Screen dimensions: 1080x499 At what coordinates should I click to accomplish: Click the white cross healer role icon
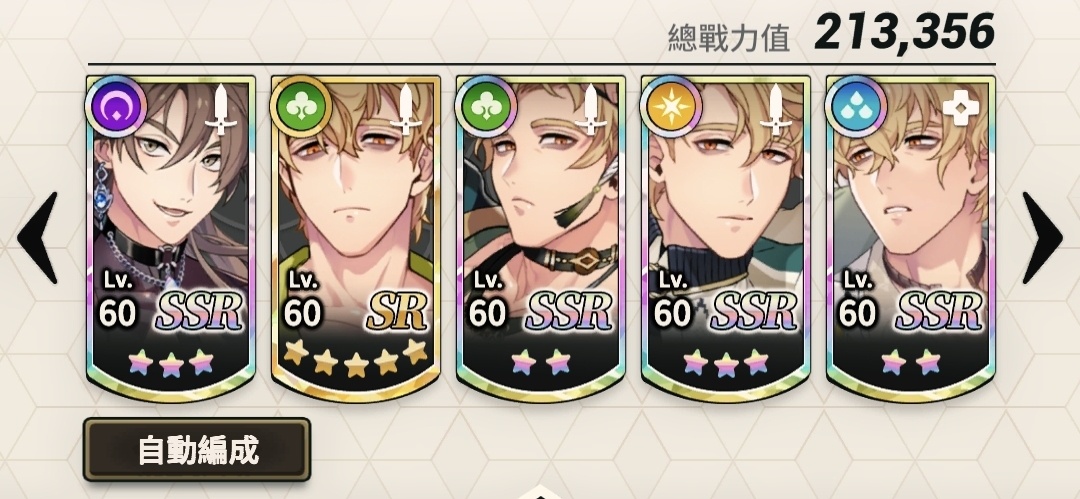(x=961, y=109)
